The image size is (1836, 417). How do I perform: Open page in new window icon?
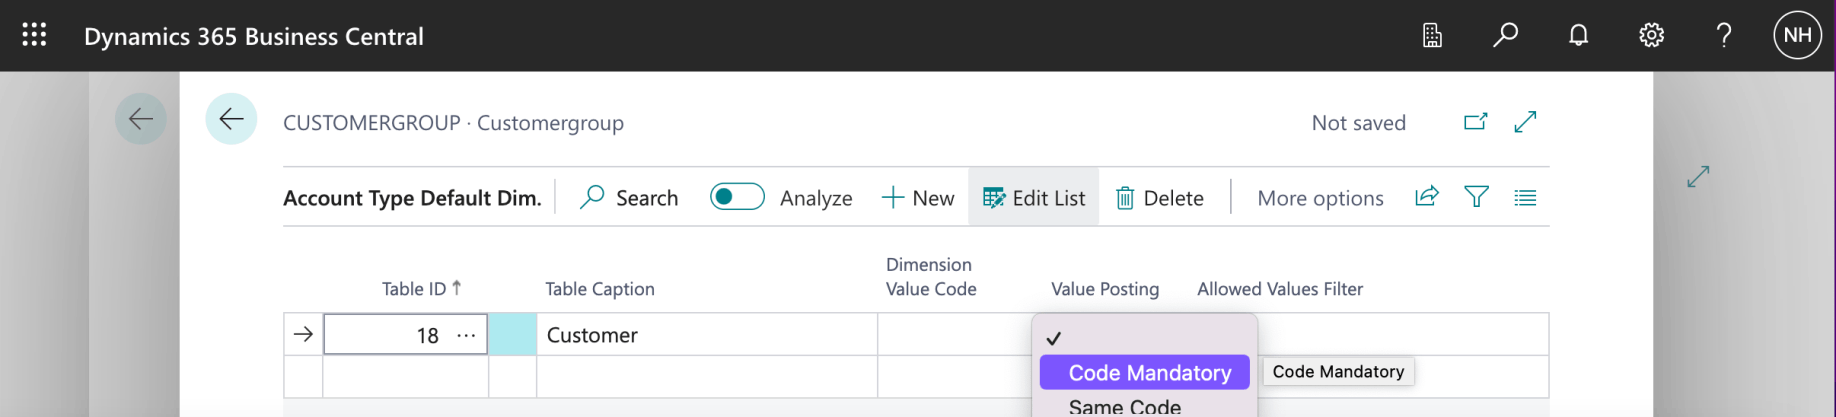point(1475,122)
